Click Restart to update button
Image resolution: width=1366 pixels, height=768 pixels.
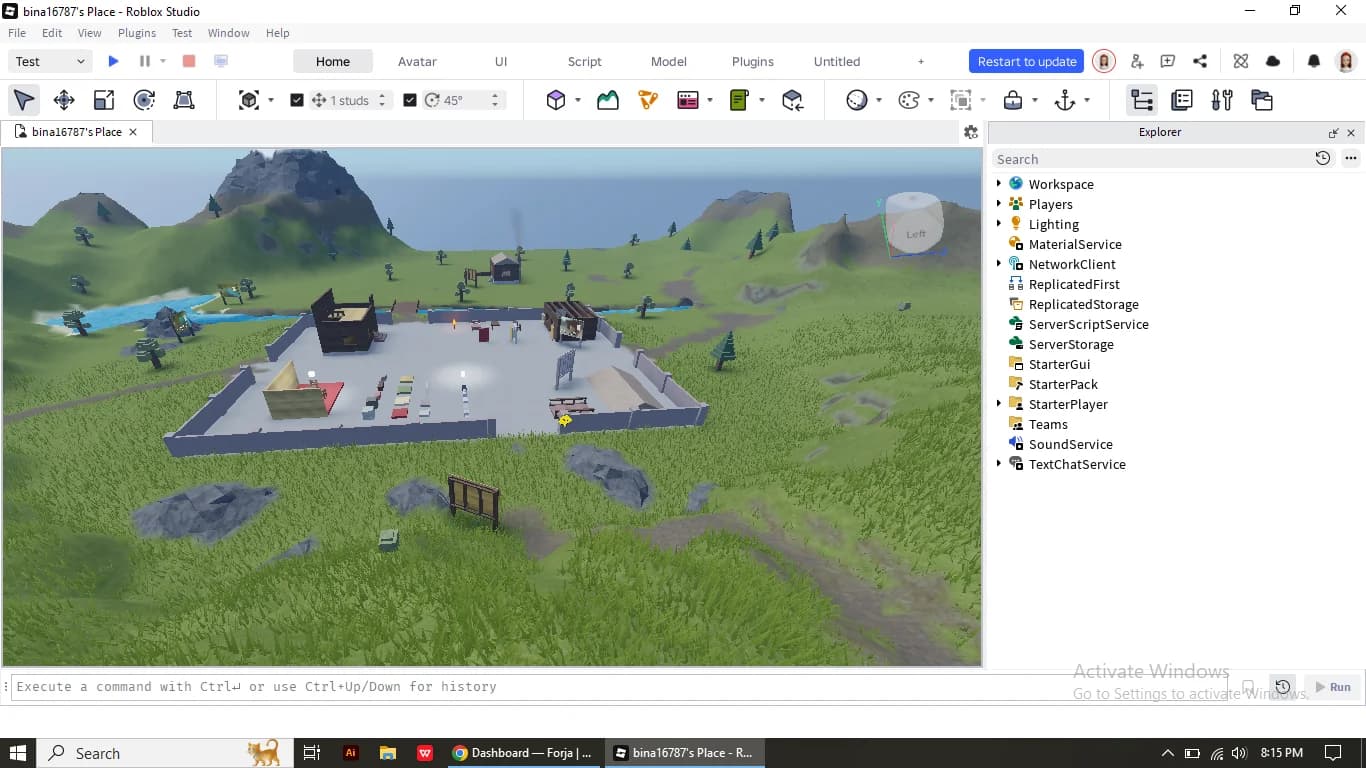pyautogui.click(x=1027, y=61)
